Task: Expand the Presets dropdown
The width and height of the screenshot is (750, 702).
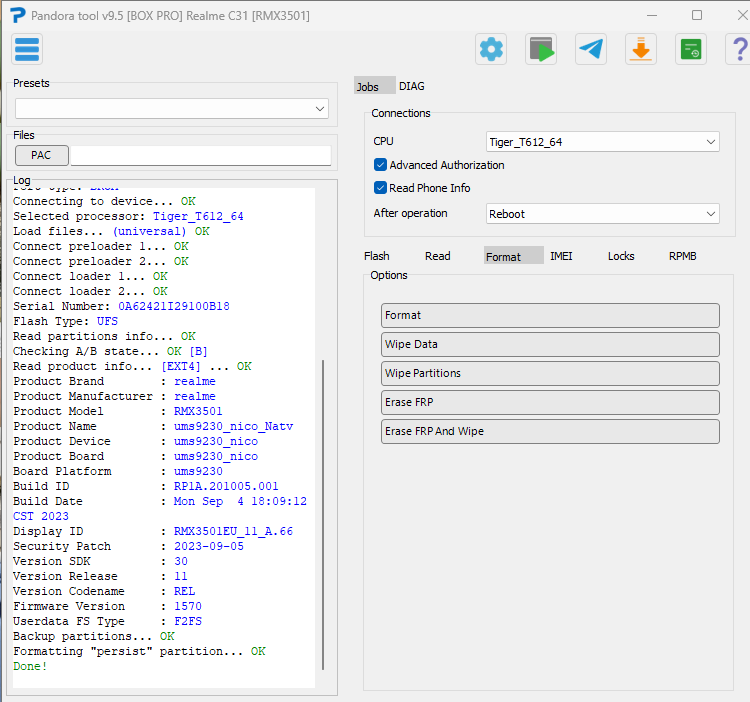Action: [x=171, y=108]
